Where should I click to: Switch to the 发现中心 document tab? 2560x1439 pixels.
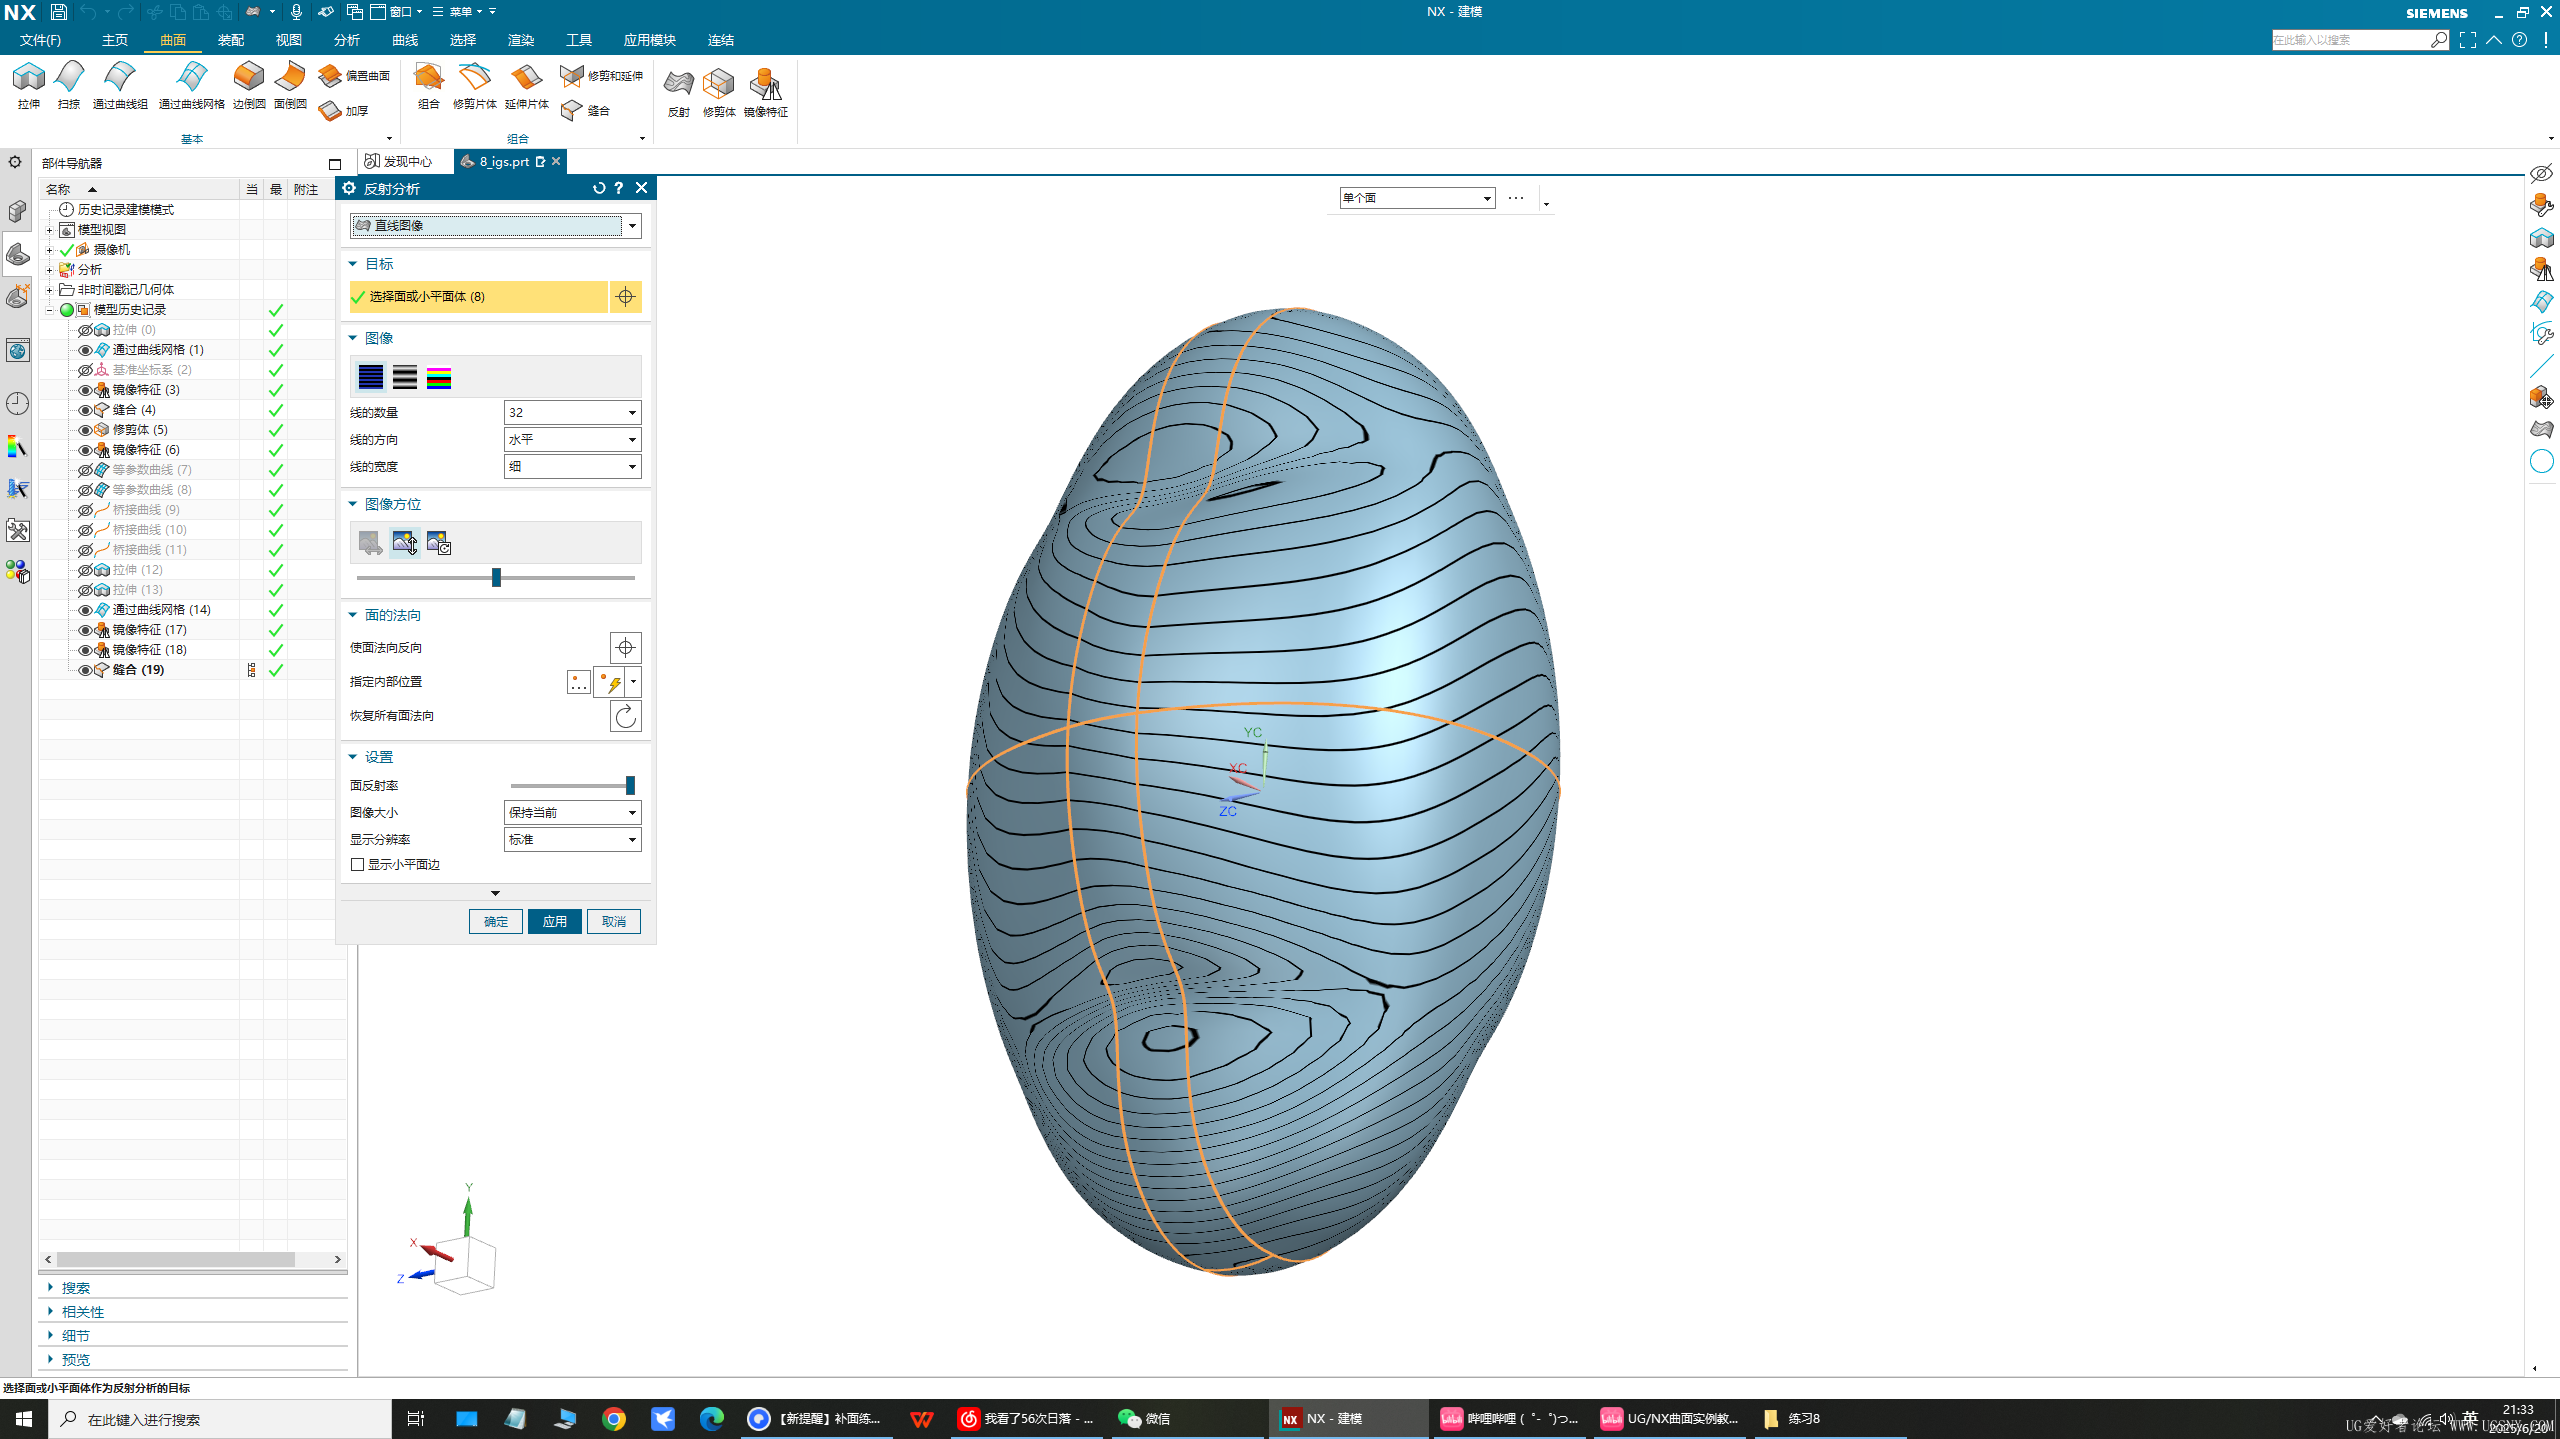point(401,161)
